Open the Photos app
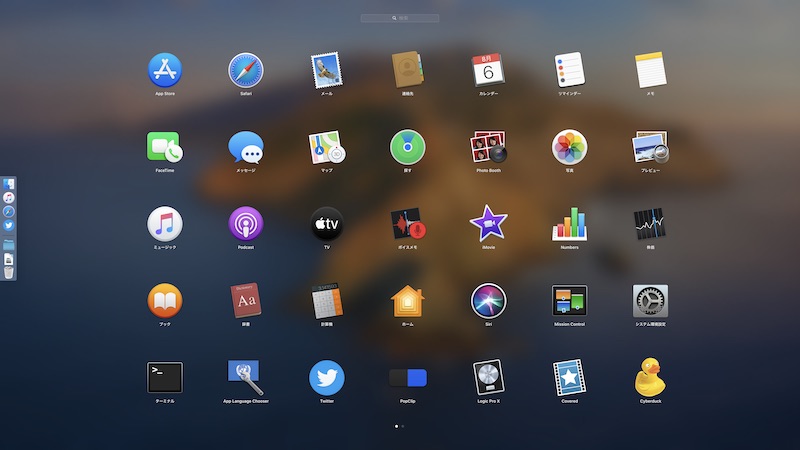Screen dimensions: 800x450 pyautogui.click(x=569, y=147)
